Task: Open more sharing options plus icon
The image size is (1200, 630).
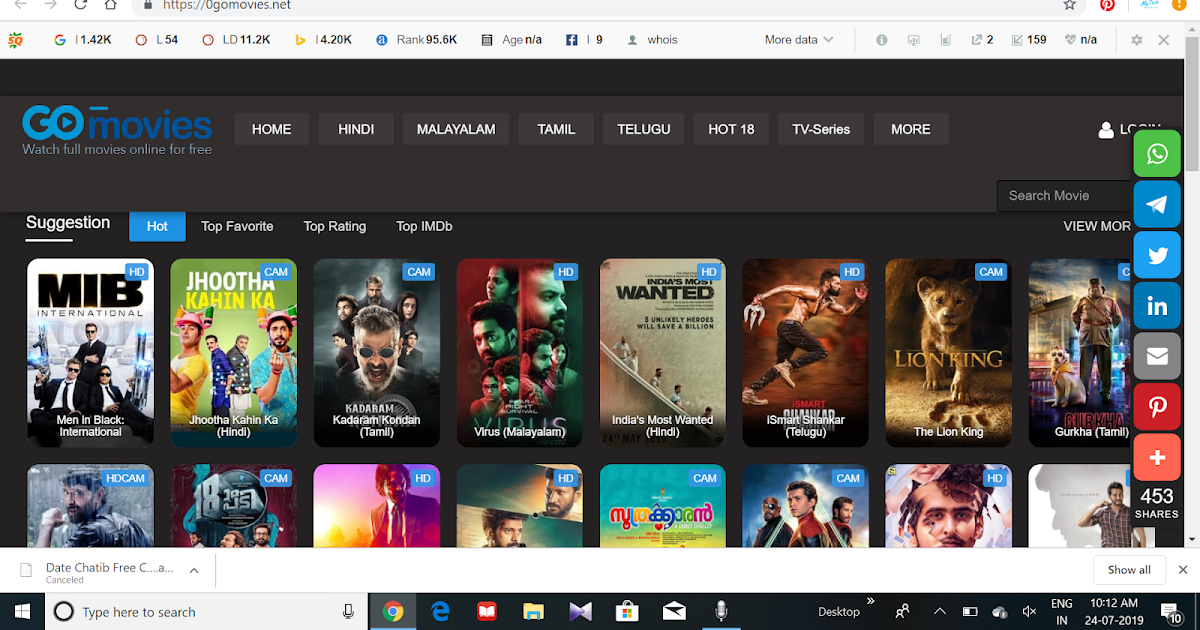Action: [x=1157, y=457]
